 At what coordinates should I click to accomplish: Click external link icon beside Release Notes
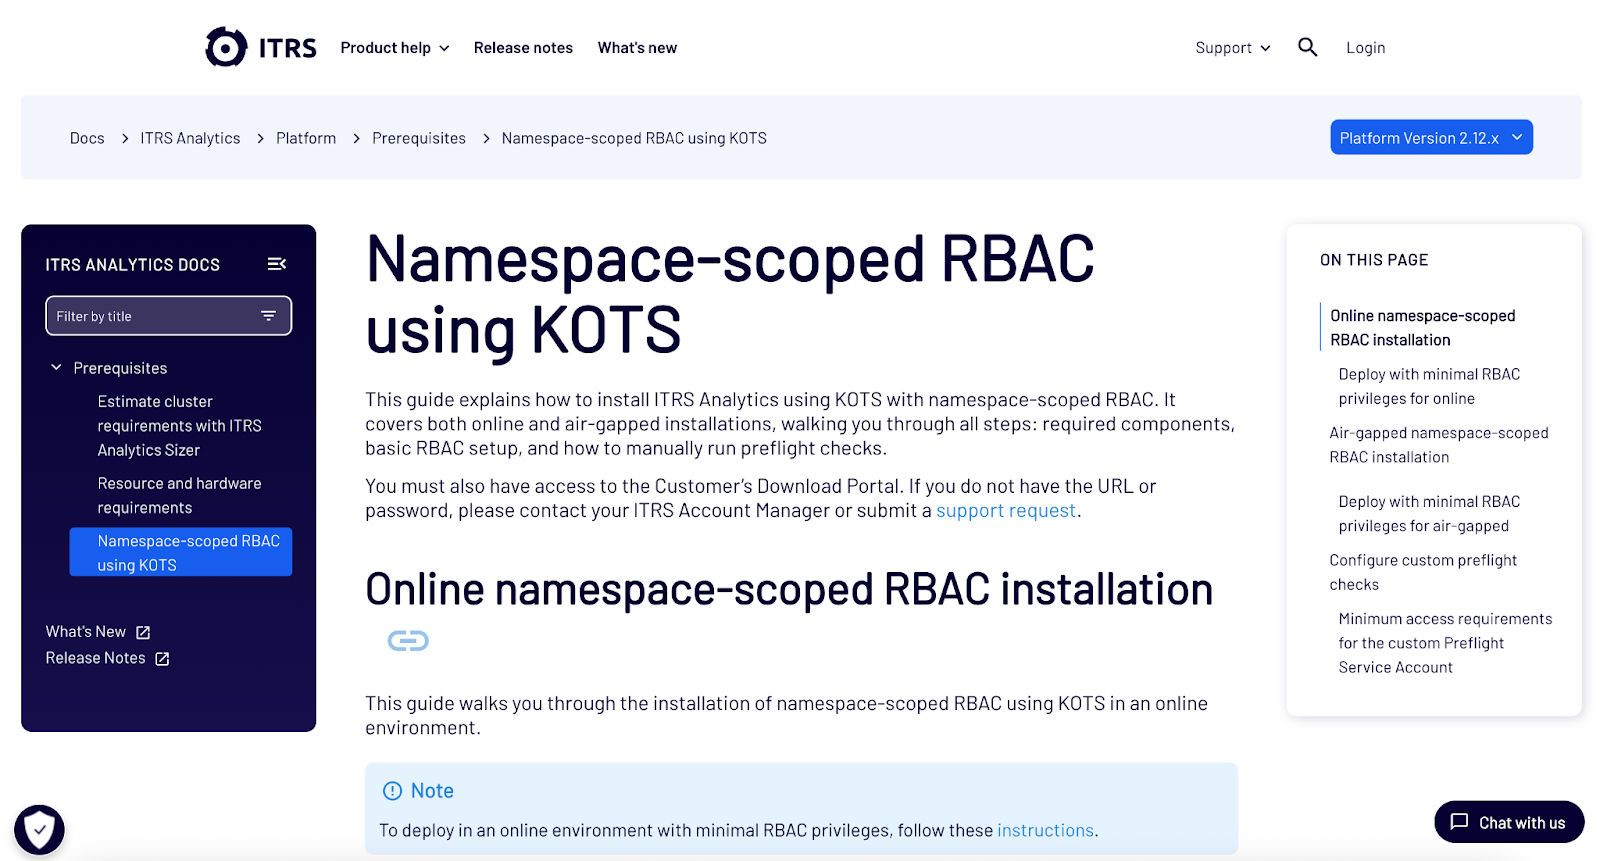tap(162, 658)
